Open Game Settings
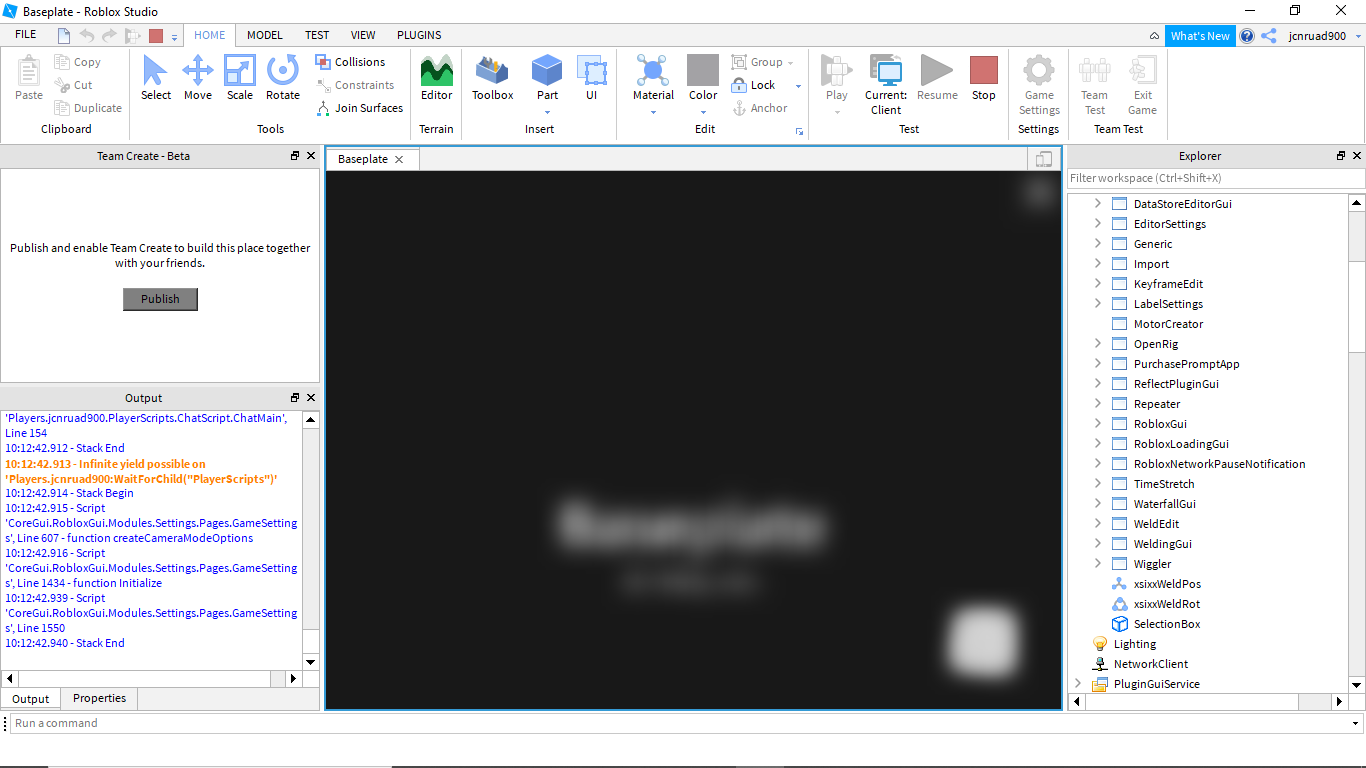The width and height of the screenshot is (1366, 768). (x=1039, y=85)
